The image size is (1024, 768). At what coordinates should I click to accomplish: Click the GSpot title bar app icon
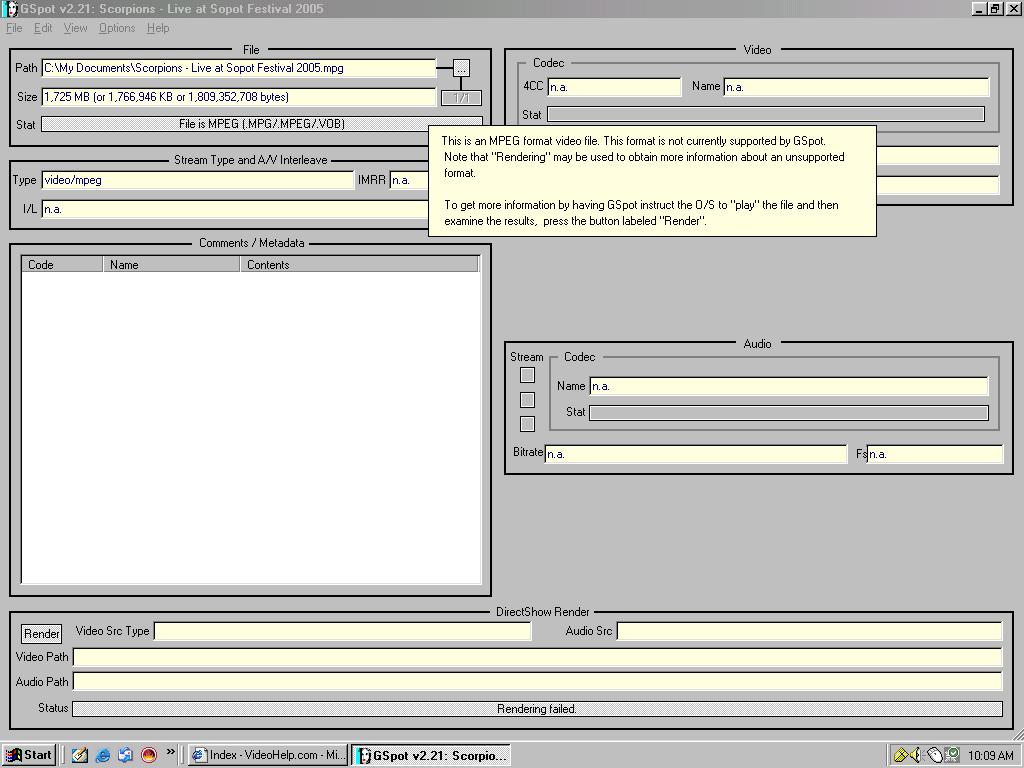coord(10,8)
